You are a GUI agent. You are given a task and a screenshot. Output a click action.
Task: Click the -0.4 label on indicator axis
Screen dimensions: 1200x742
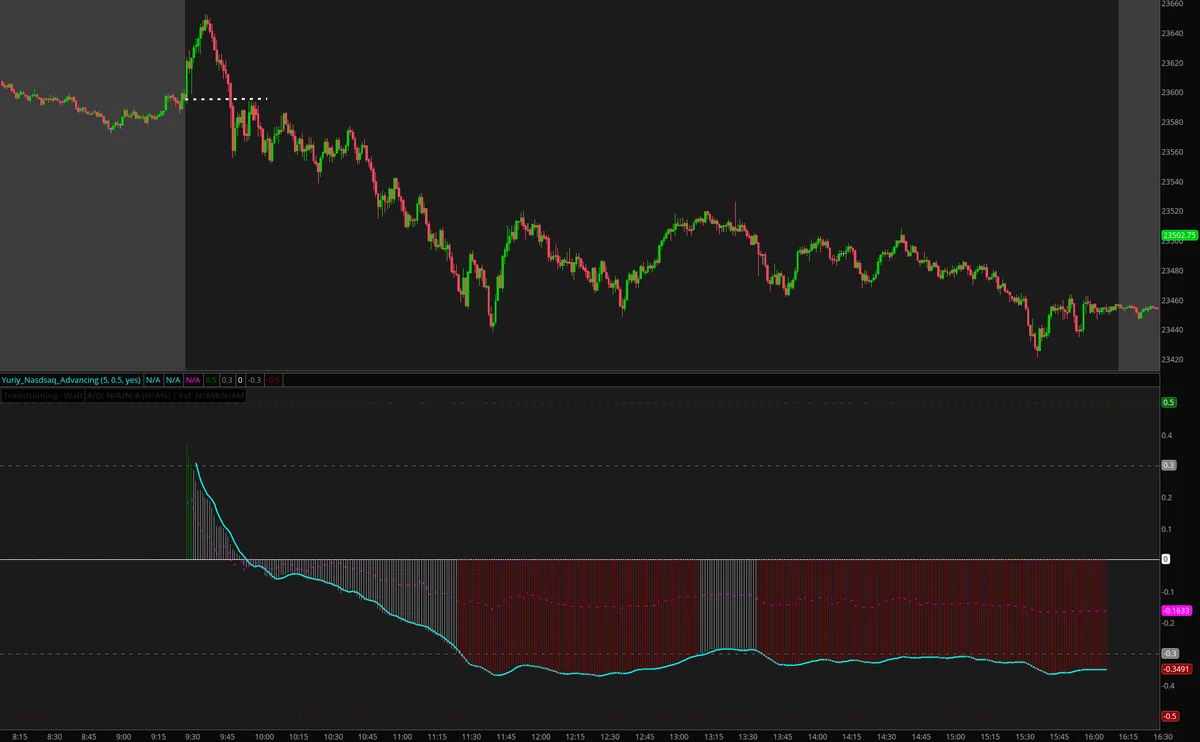pyautogui.click(x=1168, y=686)
